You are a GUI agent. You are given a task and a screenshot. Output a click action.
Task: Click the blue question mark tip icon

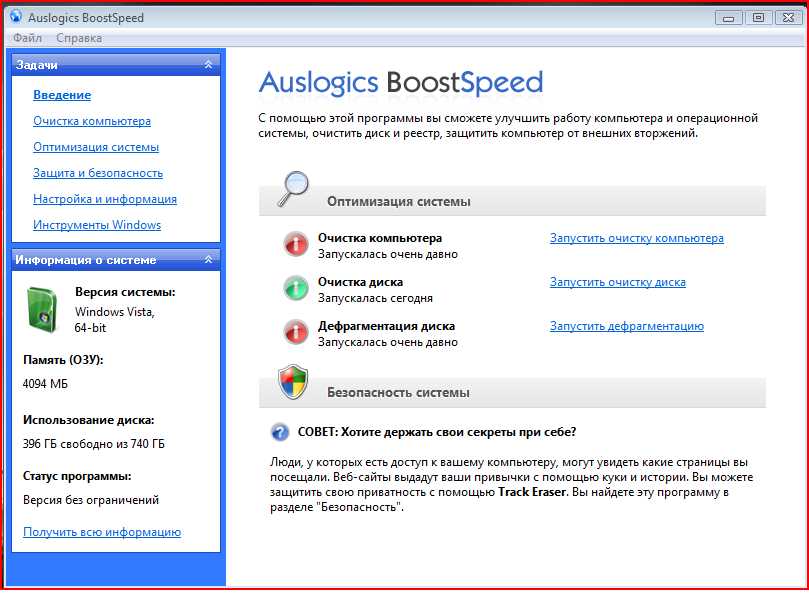(280, 432)
